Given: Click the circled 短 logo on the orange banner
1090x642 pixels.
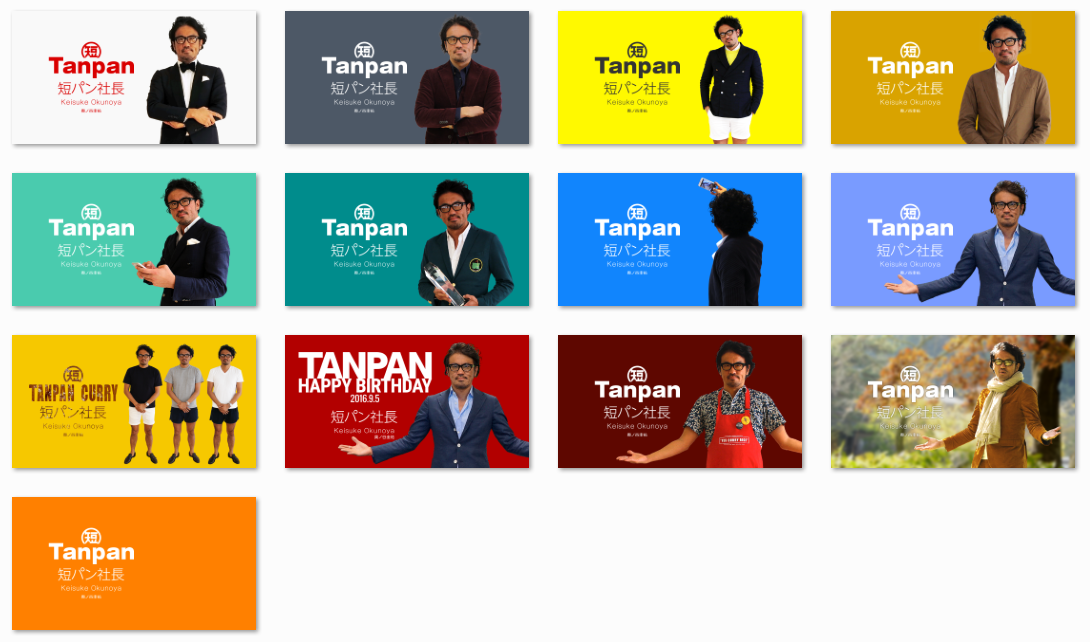Looking at the screenshot, I should pyautogui.click(x=91, y=536).
